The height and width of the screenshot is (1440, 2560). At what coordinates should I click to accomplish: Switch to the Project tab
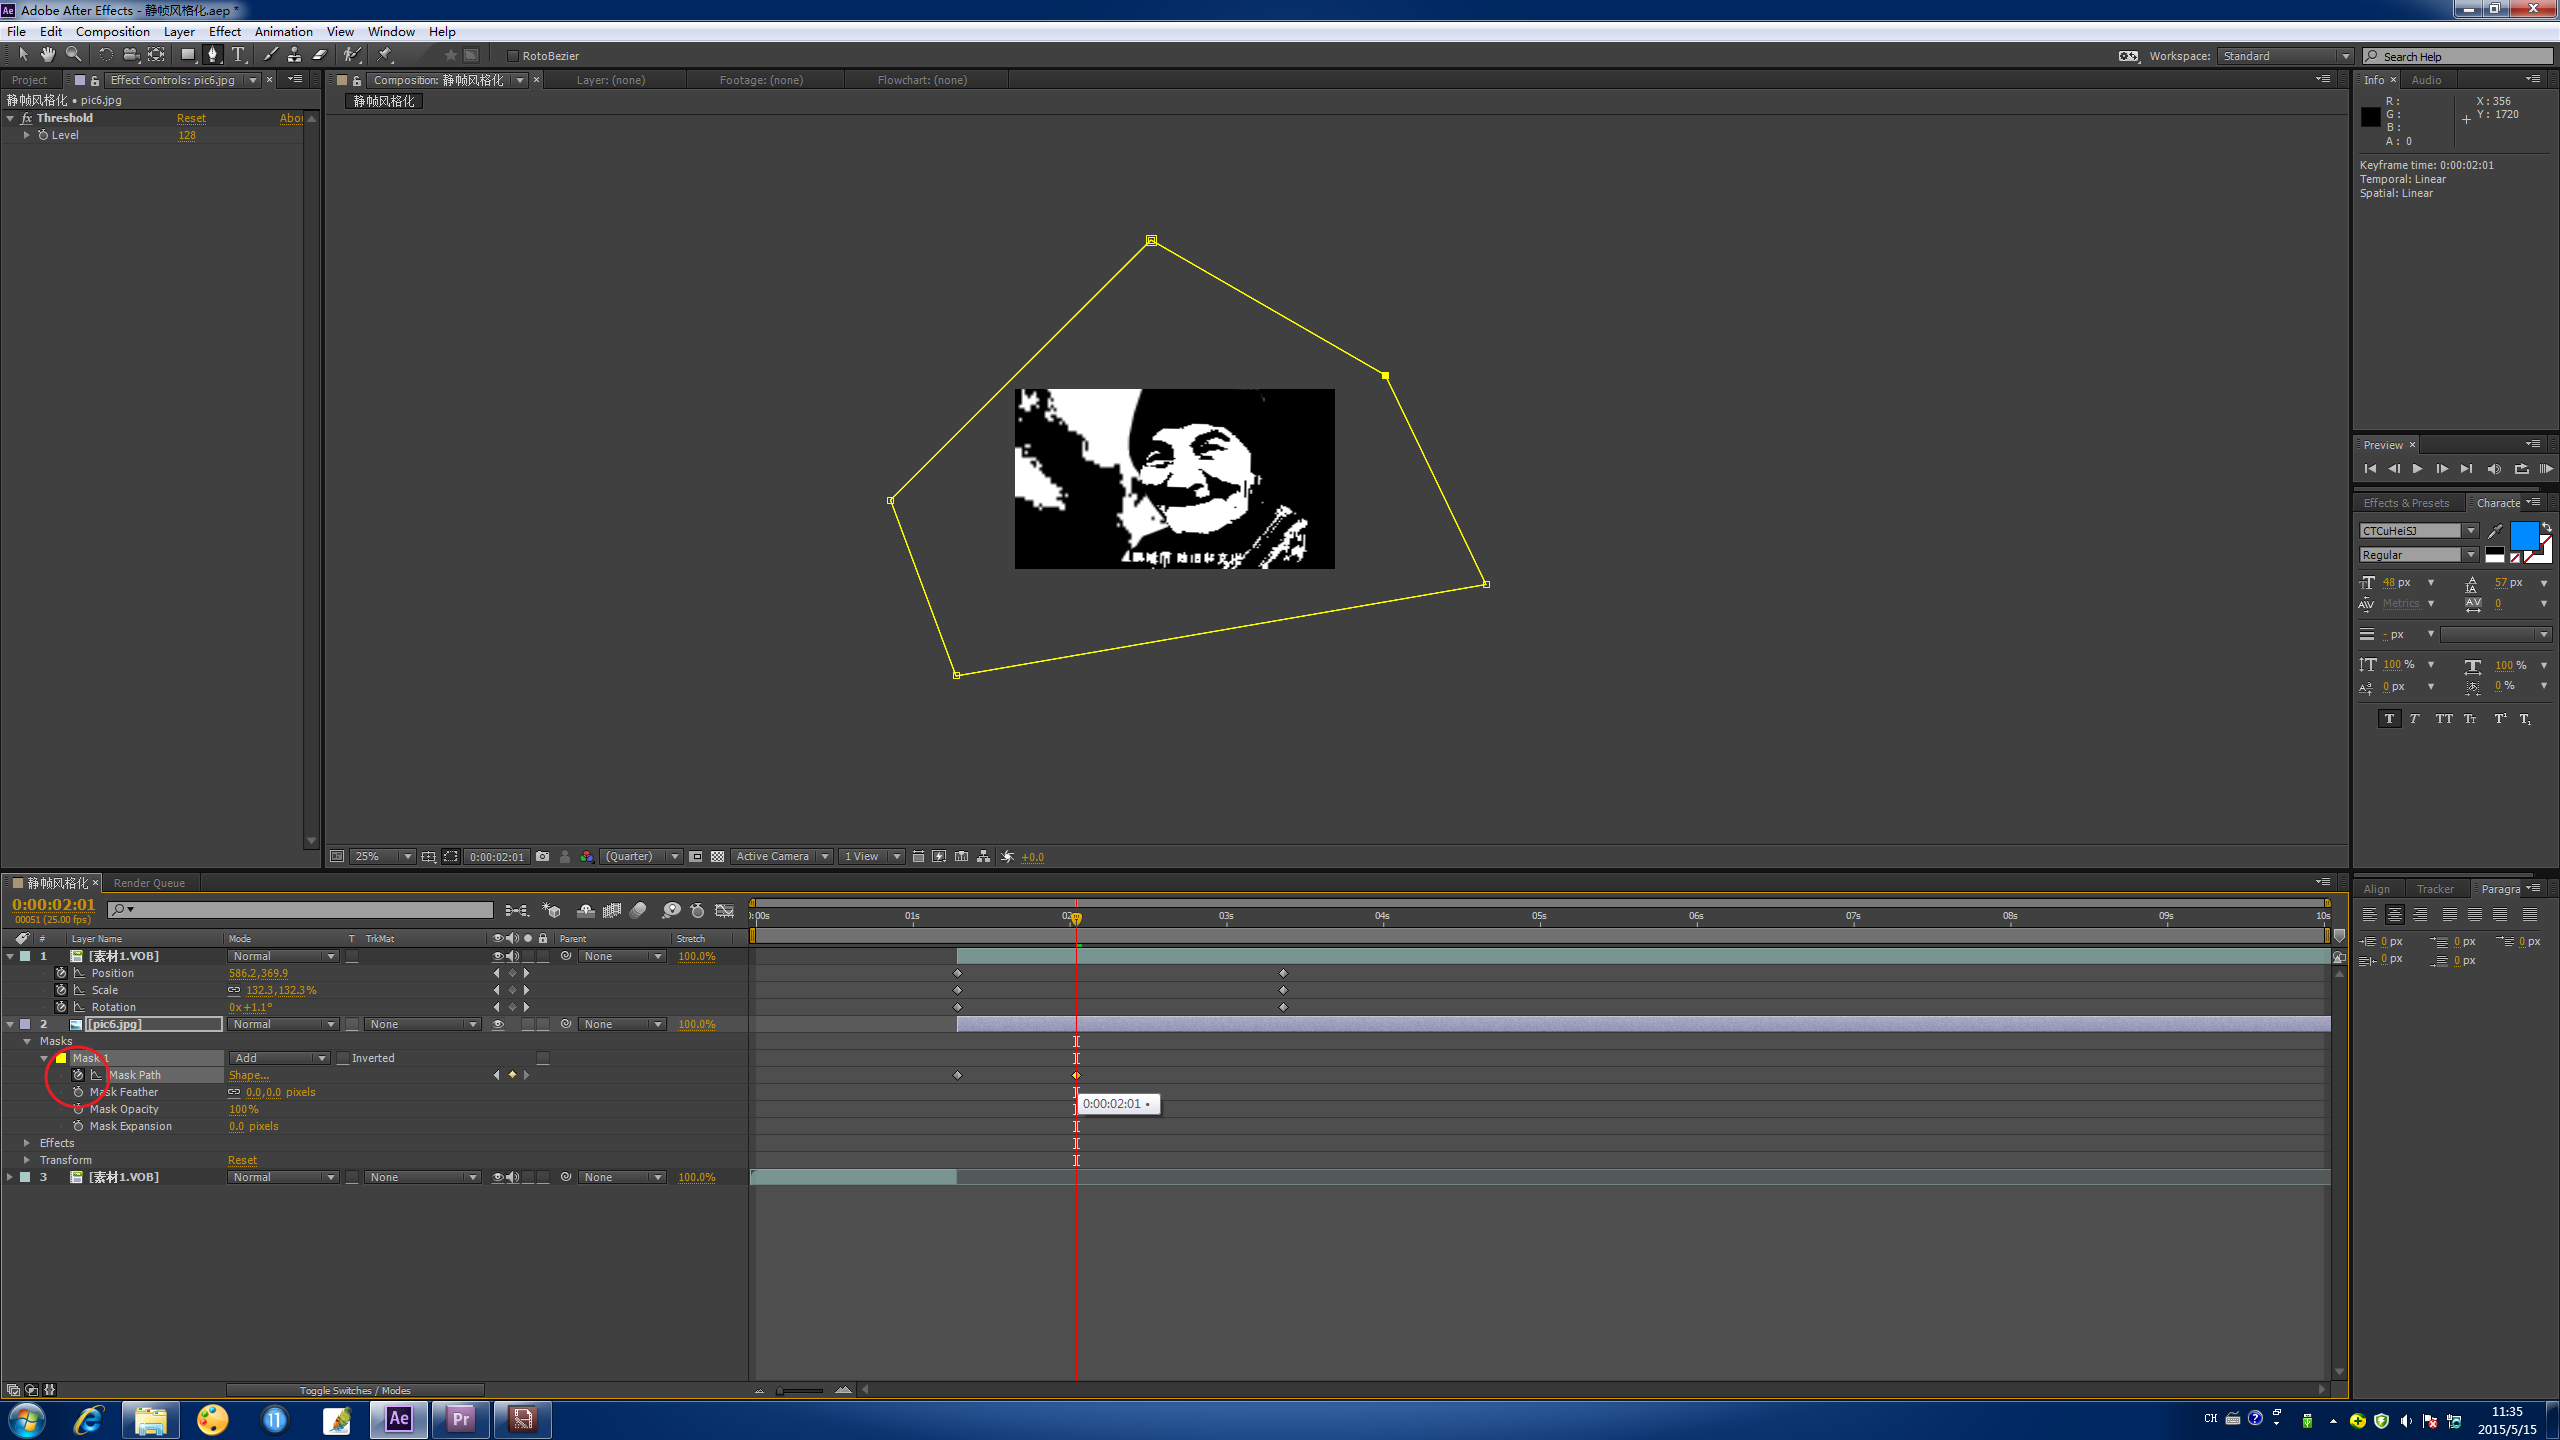click(x=29, y=80)
